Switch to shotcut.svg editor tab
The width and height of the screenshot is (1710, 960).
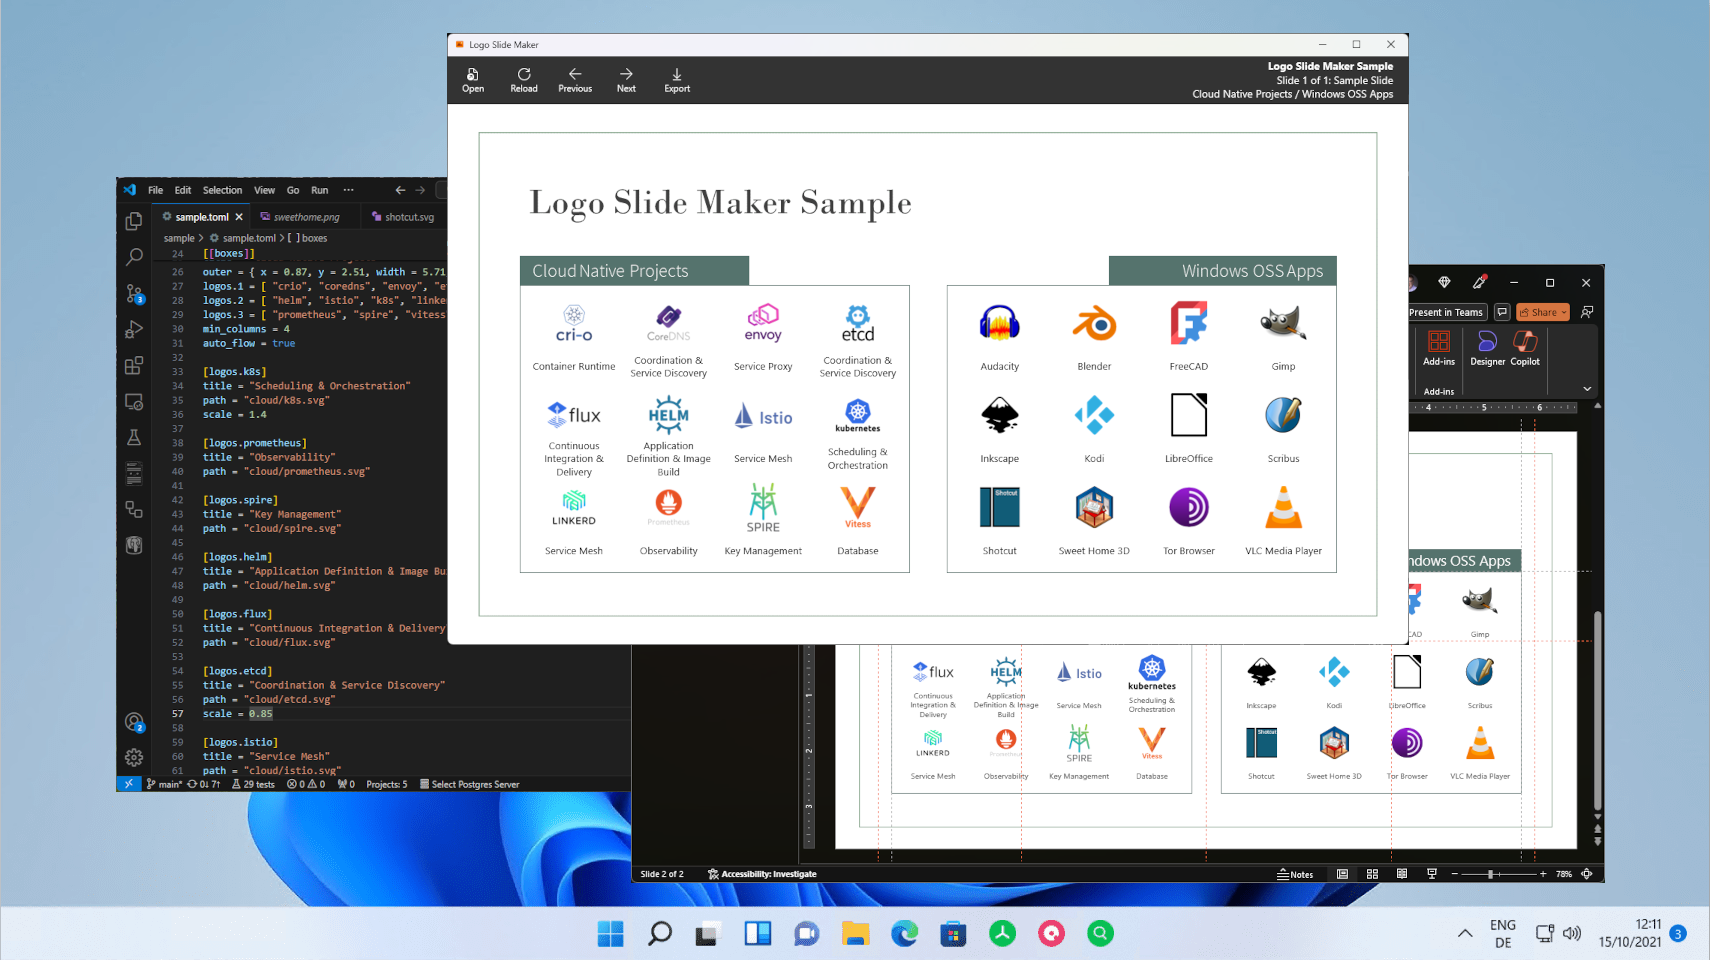[x=404, y=217]
